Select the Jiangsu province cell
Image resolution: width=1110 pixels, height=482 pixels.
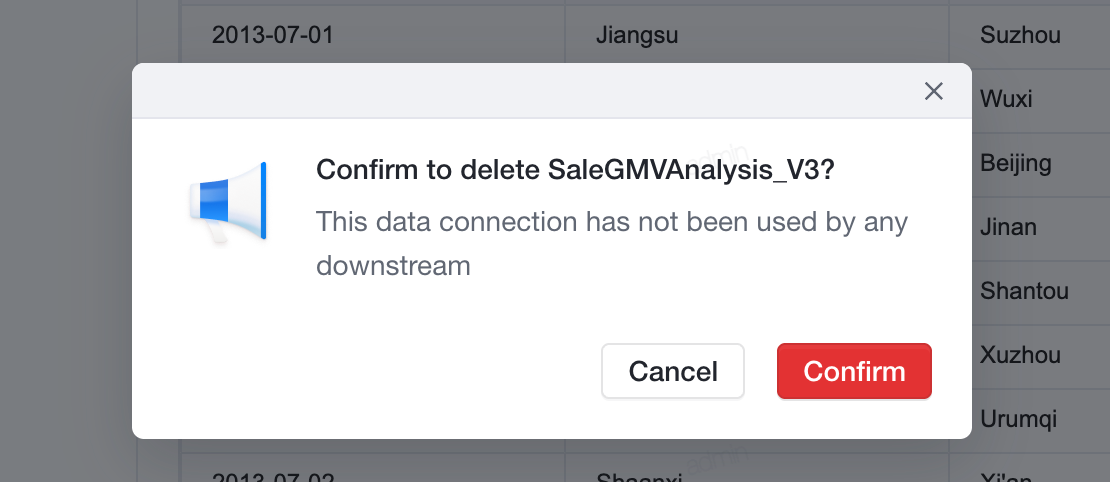tap(757, 35)
